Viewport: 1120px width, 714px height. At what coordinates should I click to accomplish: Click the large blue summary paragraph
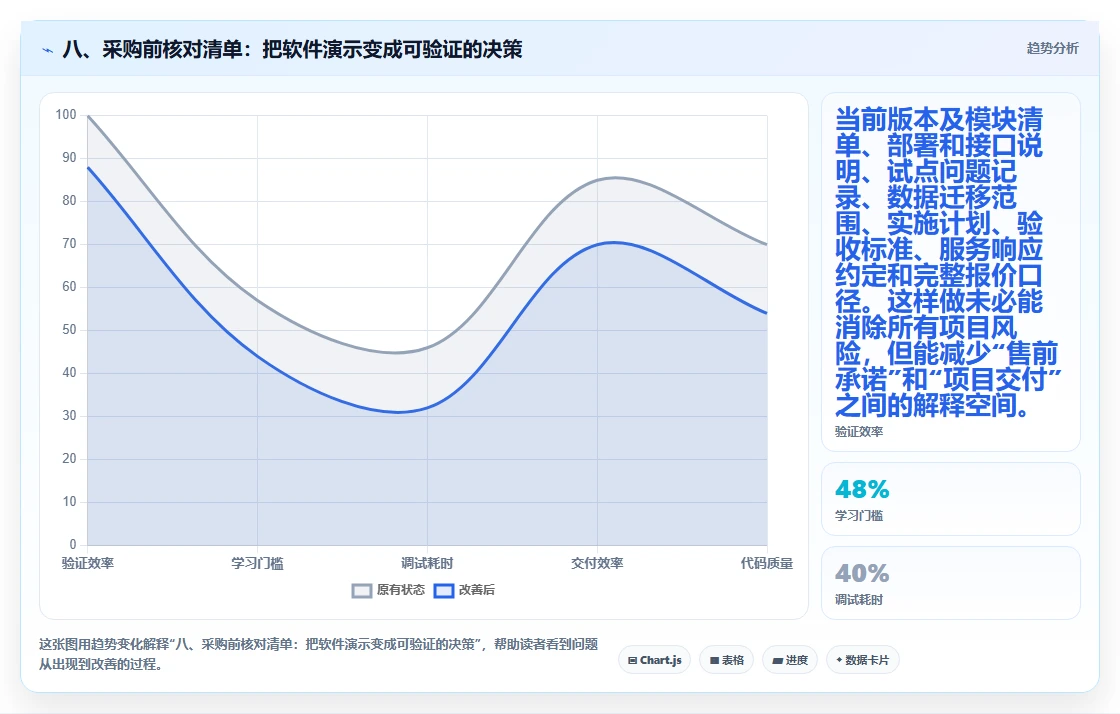point(947,262)
